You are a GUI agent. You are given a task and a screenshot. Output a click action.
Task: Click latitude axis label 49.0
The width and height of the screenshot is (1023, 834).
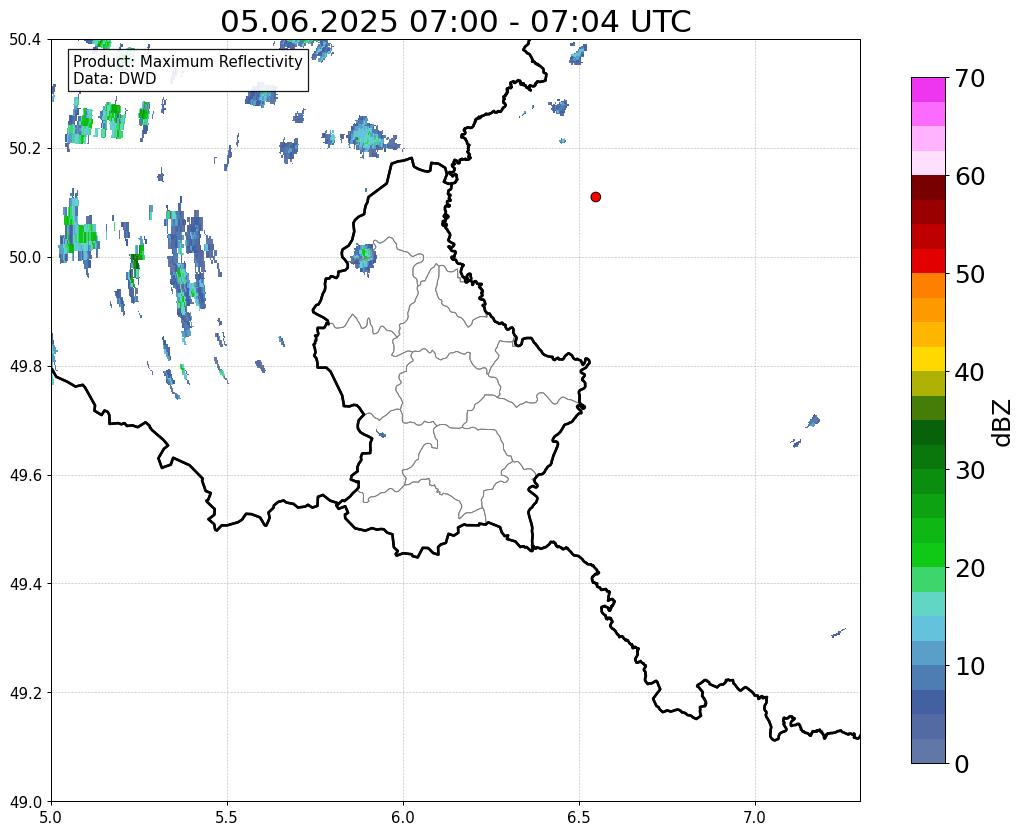[x=25, y=802]
